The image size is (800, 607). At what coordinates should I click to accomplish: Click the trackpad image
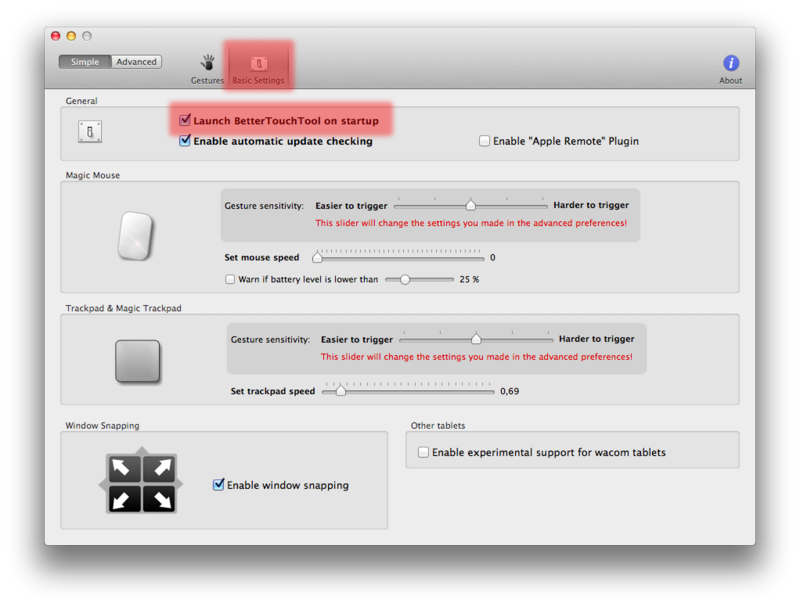[x=137, y=361]
